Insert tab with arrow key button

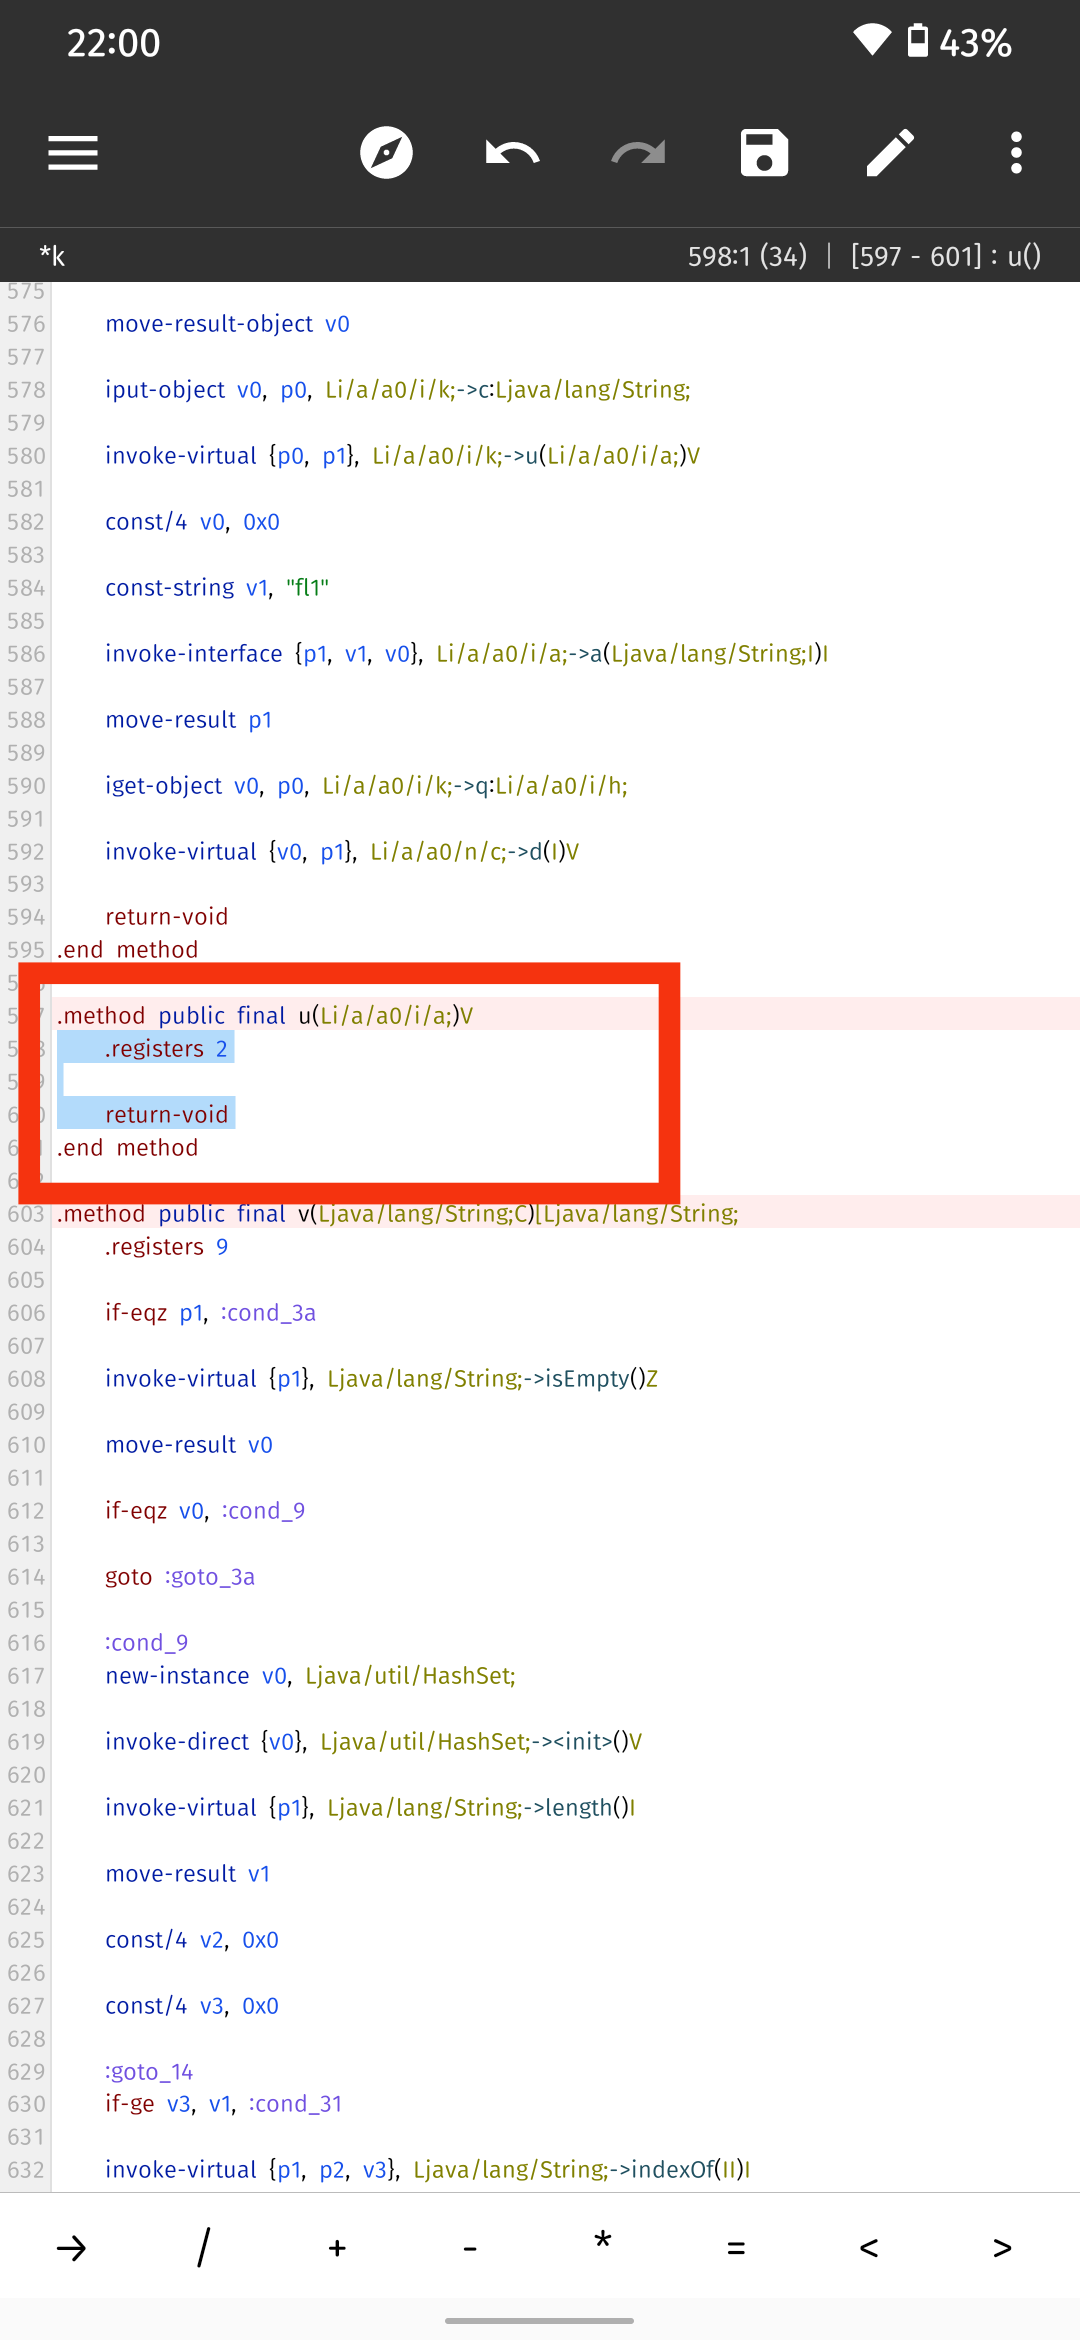click(x=72, y=2249)
